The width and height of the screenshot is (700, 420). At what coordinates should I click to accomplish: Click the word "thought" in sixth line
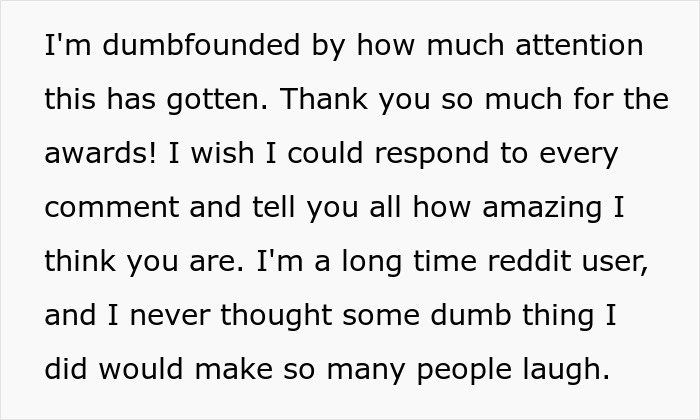276,316
